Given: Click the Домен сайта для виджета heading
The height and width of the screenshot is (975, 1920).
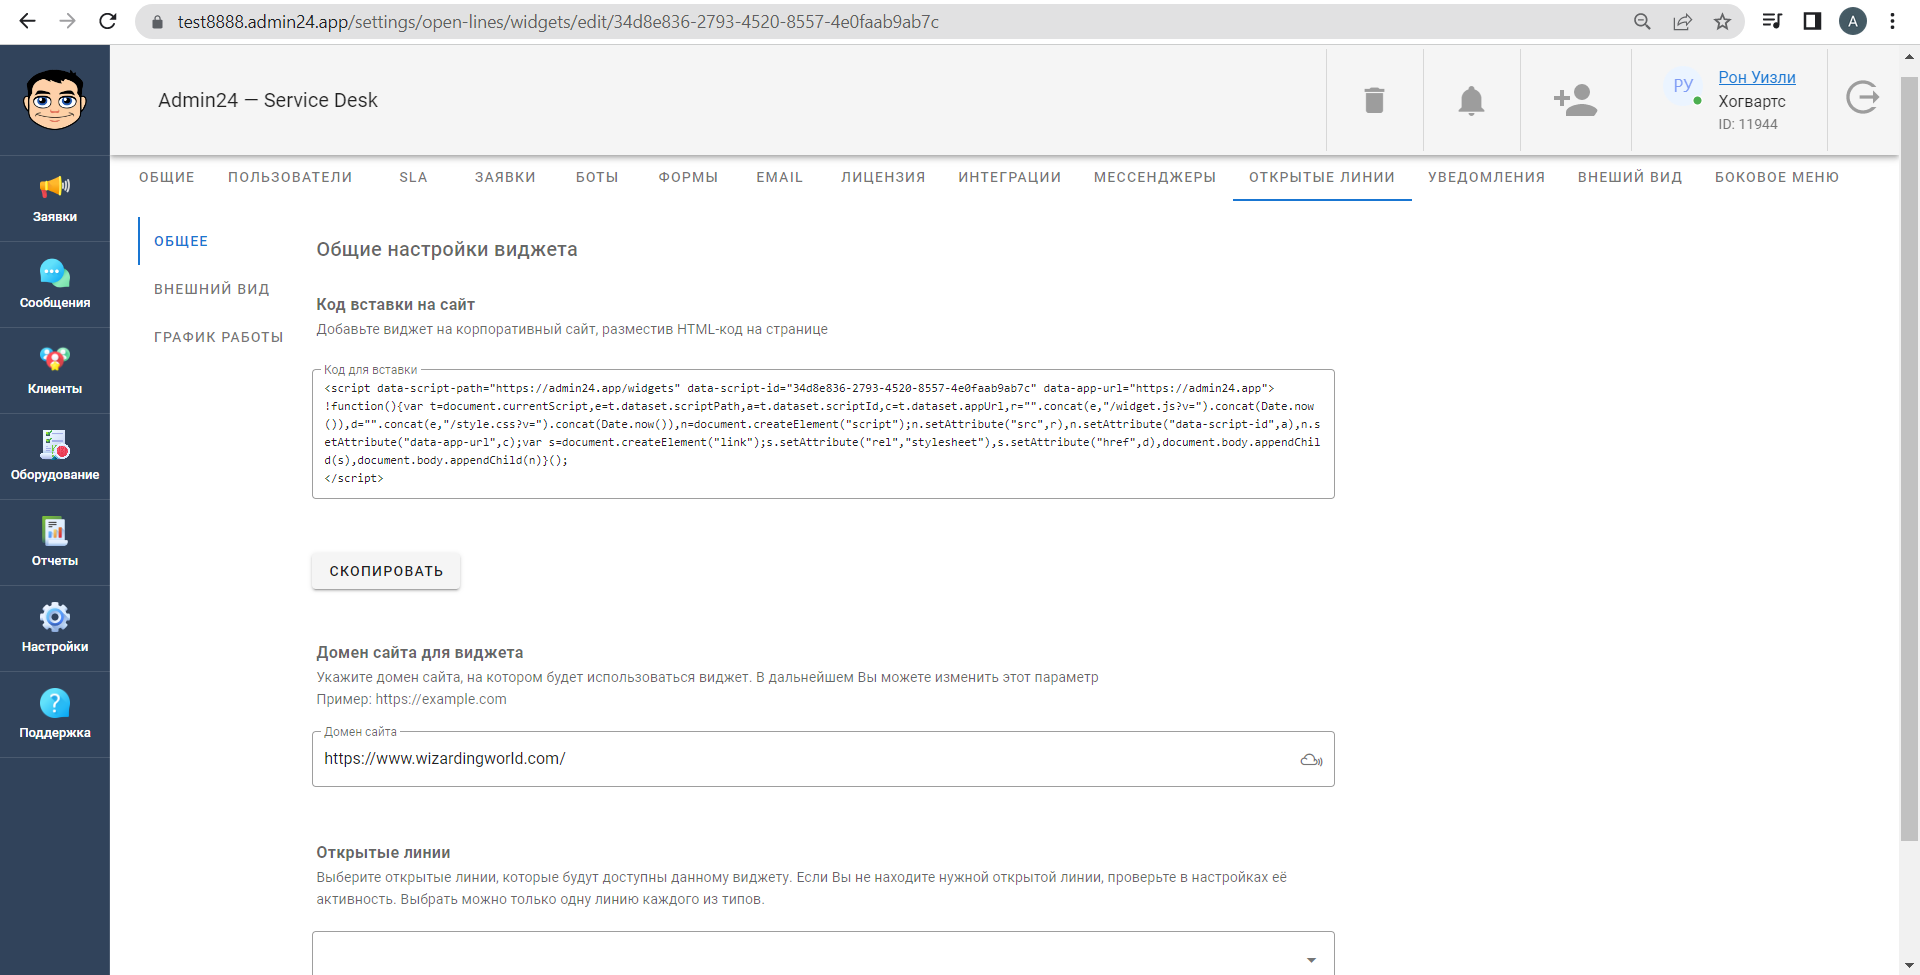Looking at the screenshot, I should point(420,652).
